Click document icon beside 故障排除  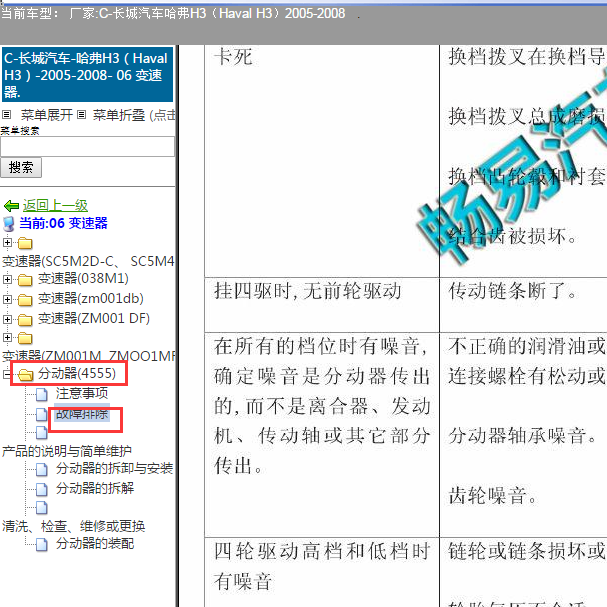pyautogui.click(x=42, y=414)
